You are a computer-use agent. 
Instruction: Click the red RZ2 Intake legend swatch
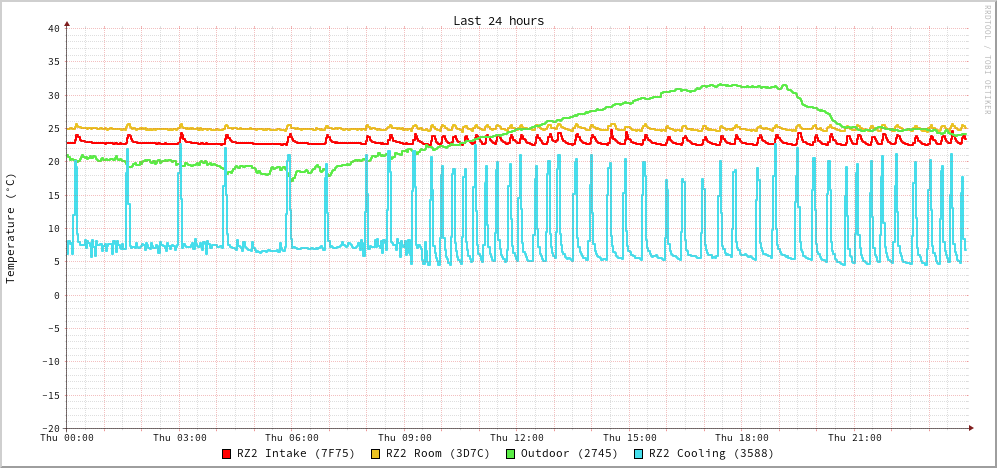[227, 454]
